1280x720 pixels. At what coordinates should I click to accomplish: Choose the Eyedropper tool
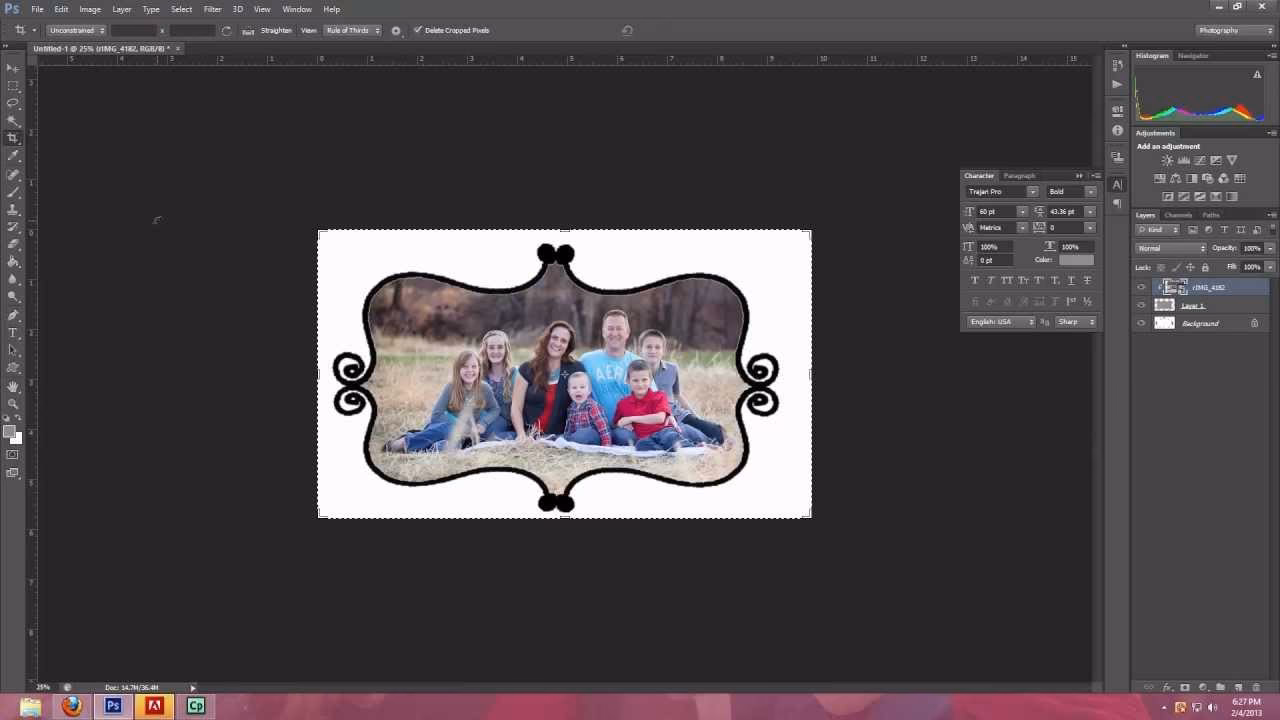point(12,155)
